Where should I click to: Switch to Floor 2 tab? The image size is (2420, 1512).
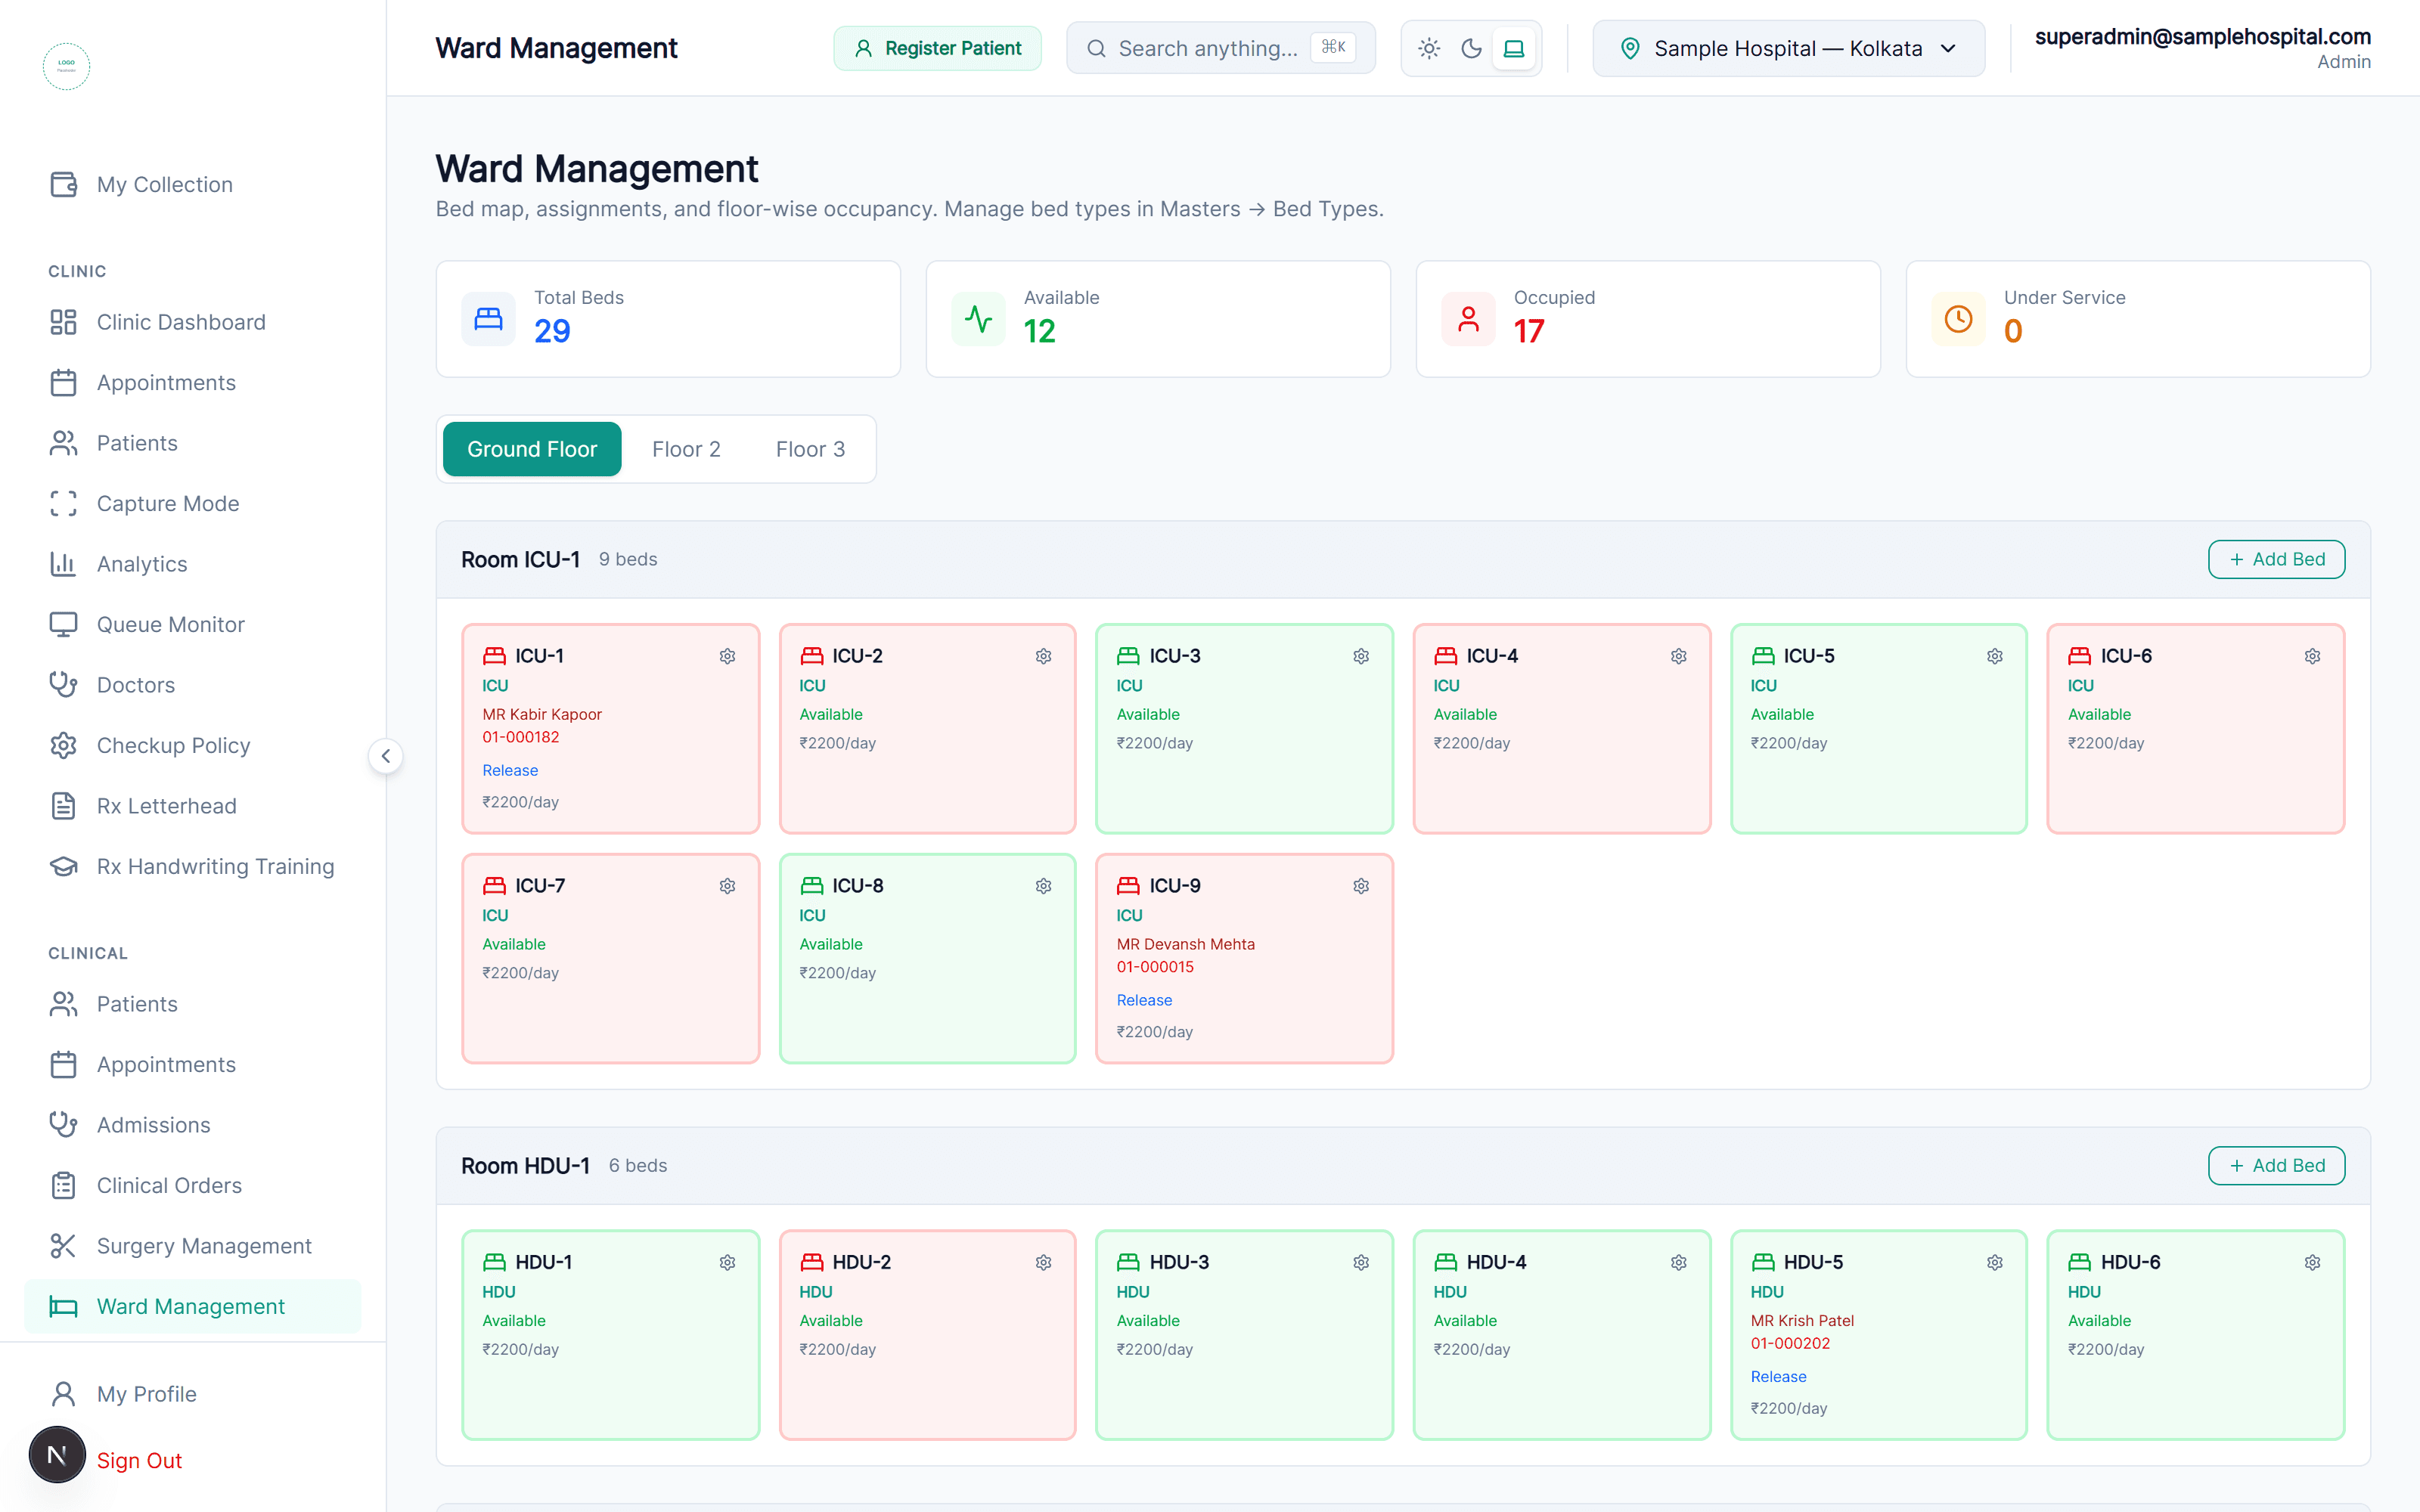(x=686, y=449)
